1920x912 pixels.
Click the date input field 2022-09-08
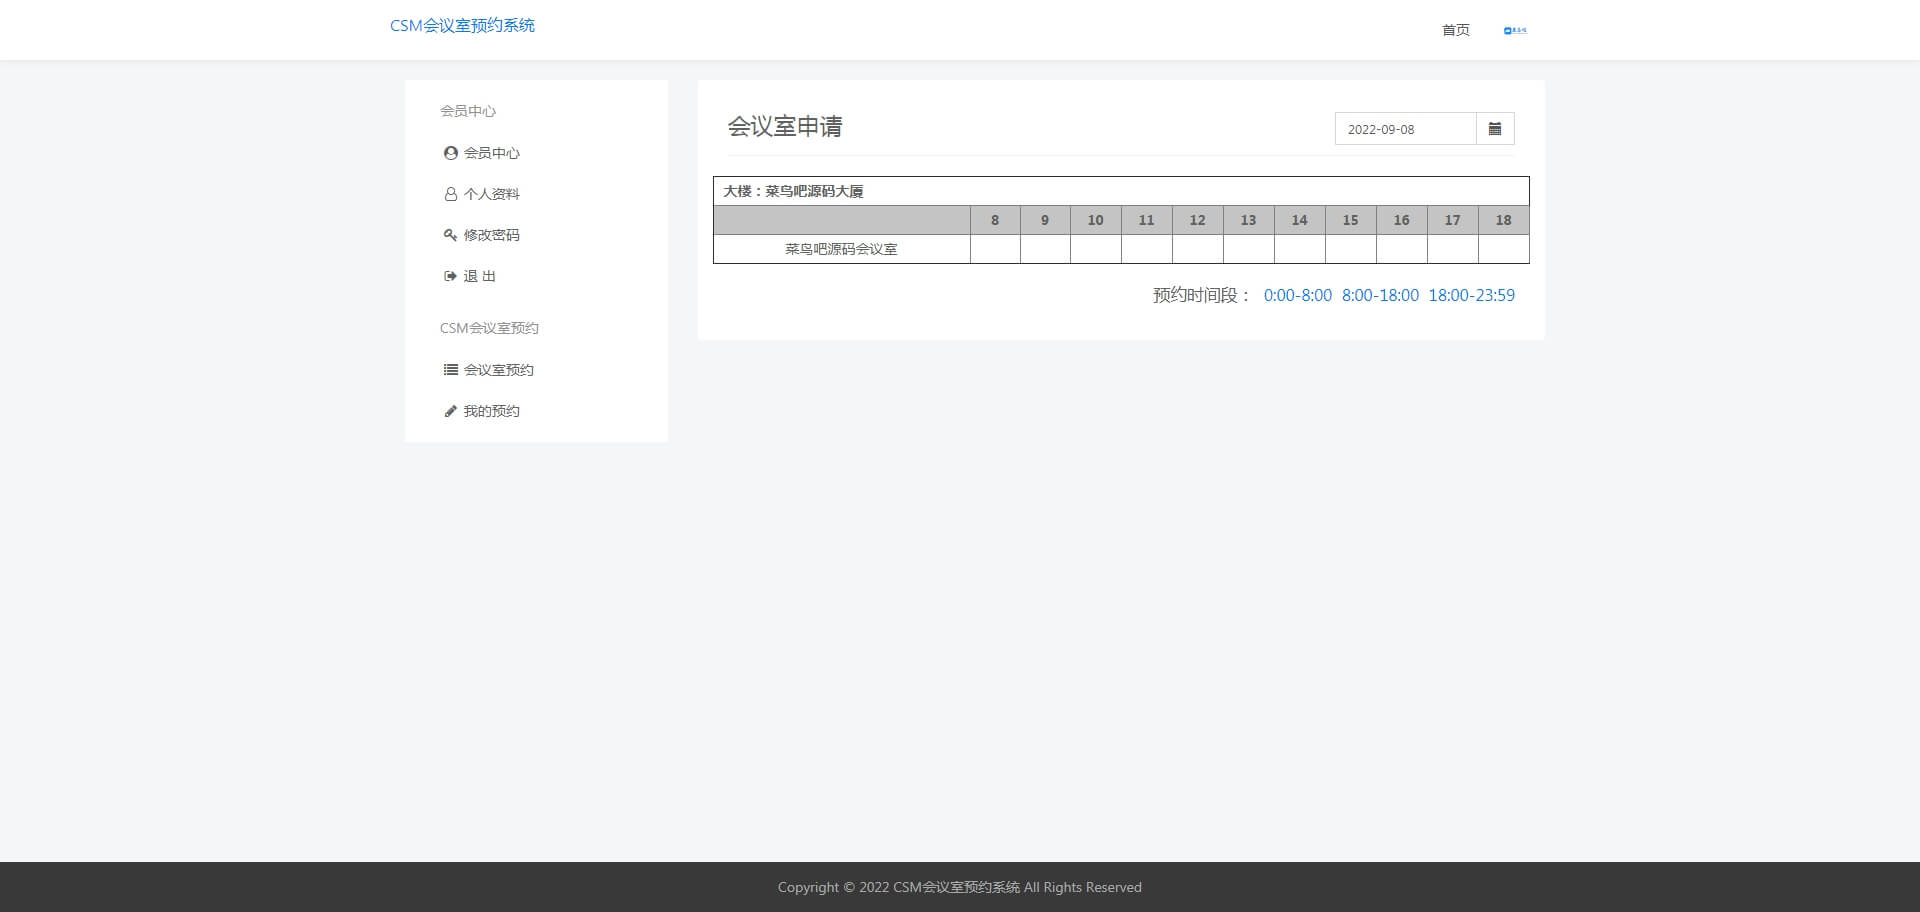[1405, 129]
